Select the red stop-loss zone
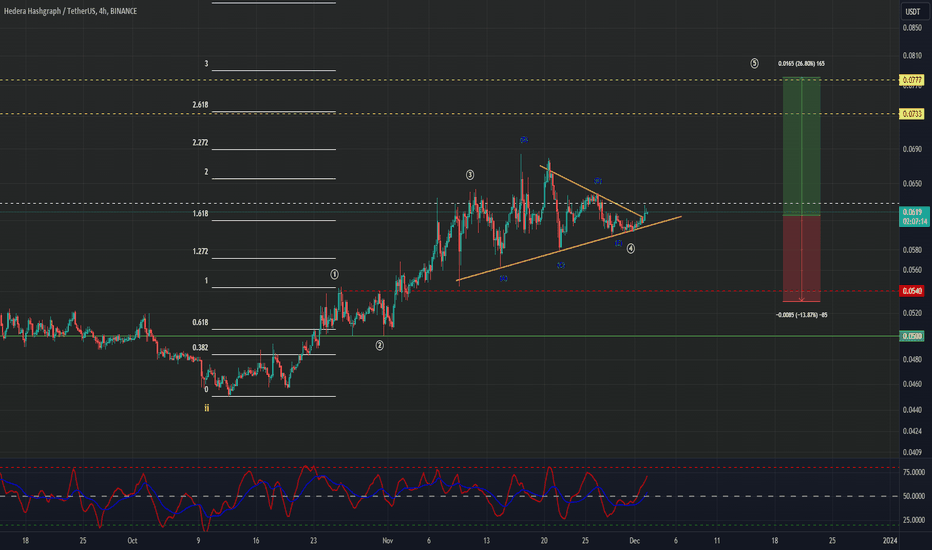 (x=801, y=259)
